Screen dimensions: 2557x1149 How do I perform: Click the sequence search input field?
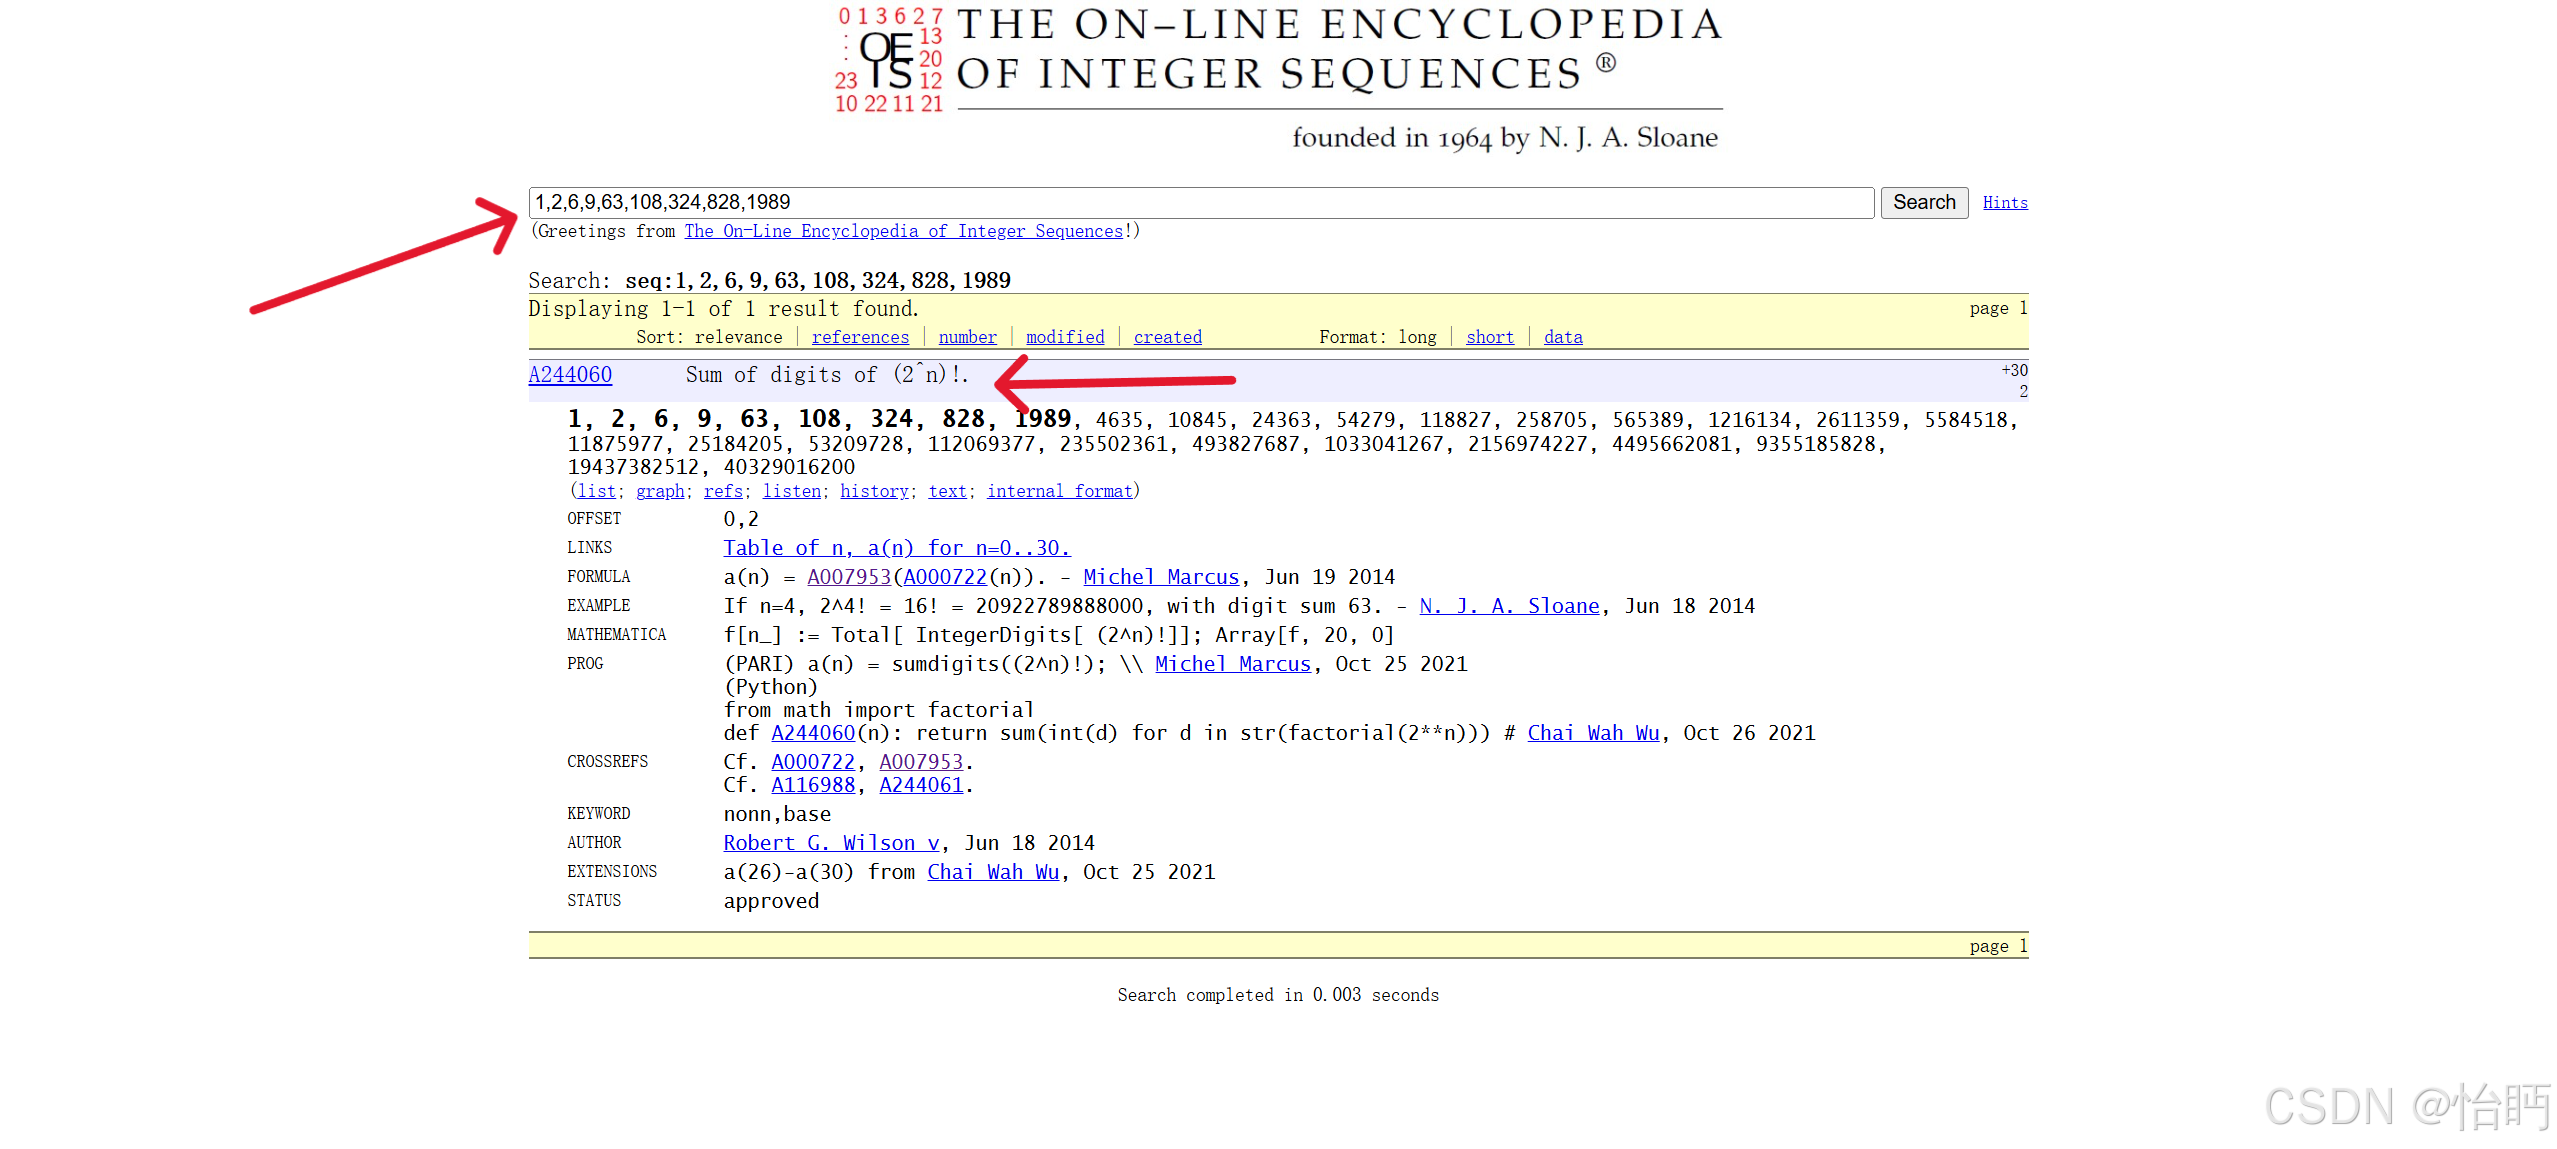pos(1200,203)
